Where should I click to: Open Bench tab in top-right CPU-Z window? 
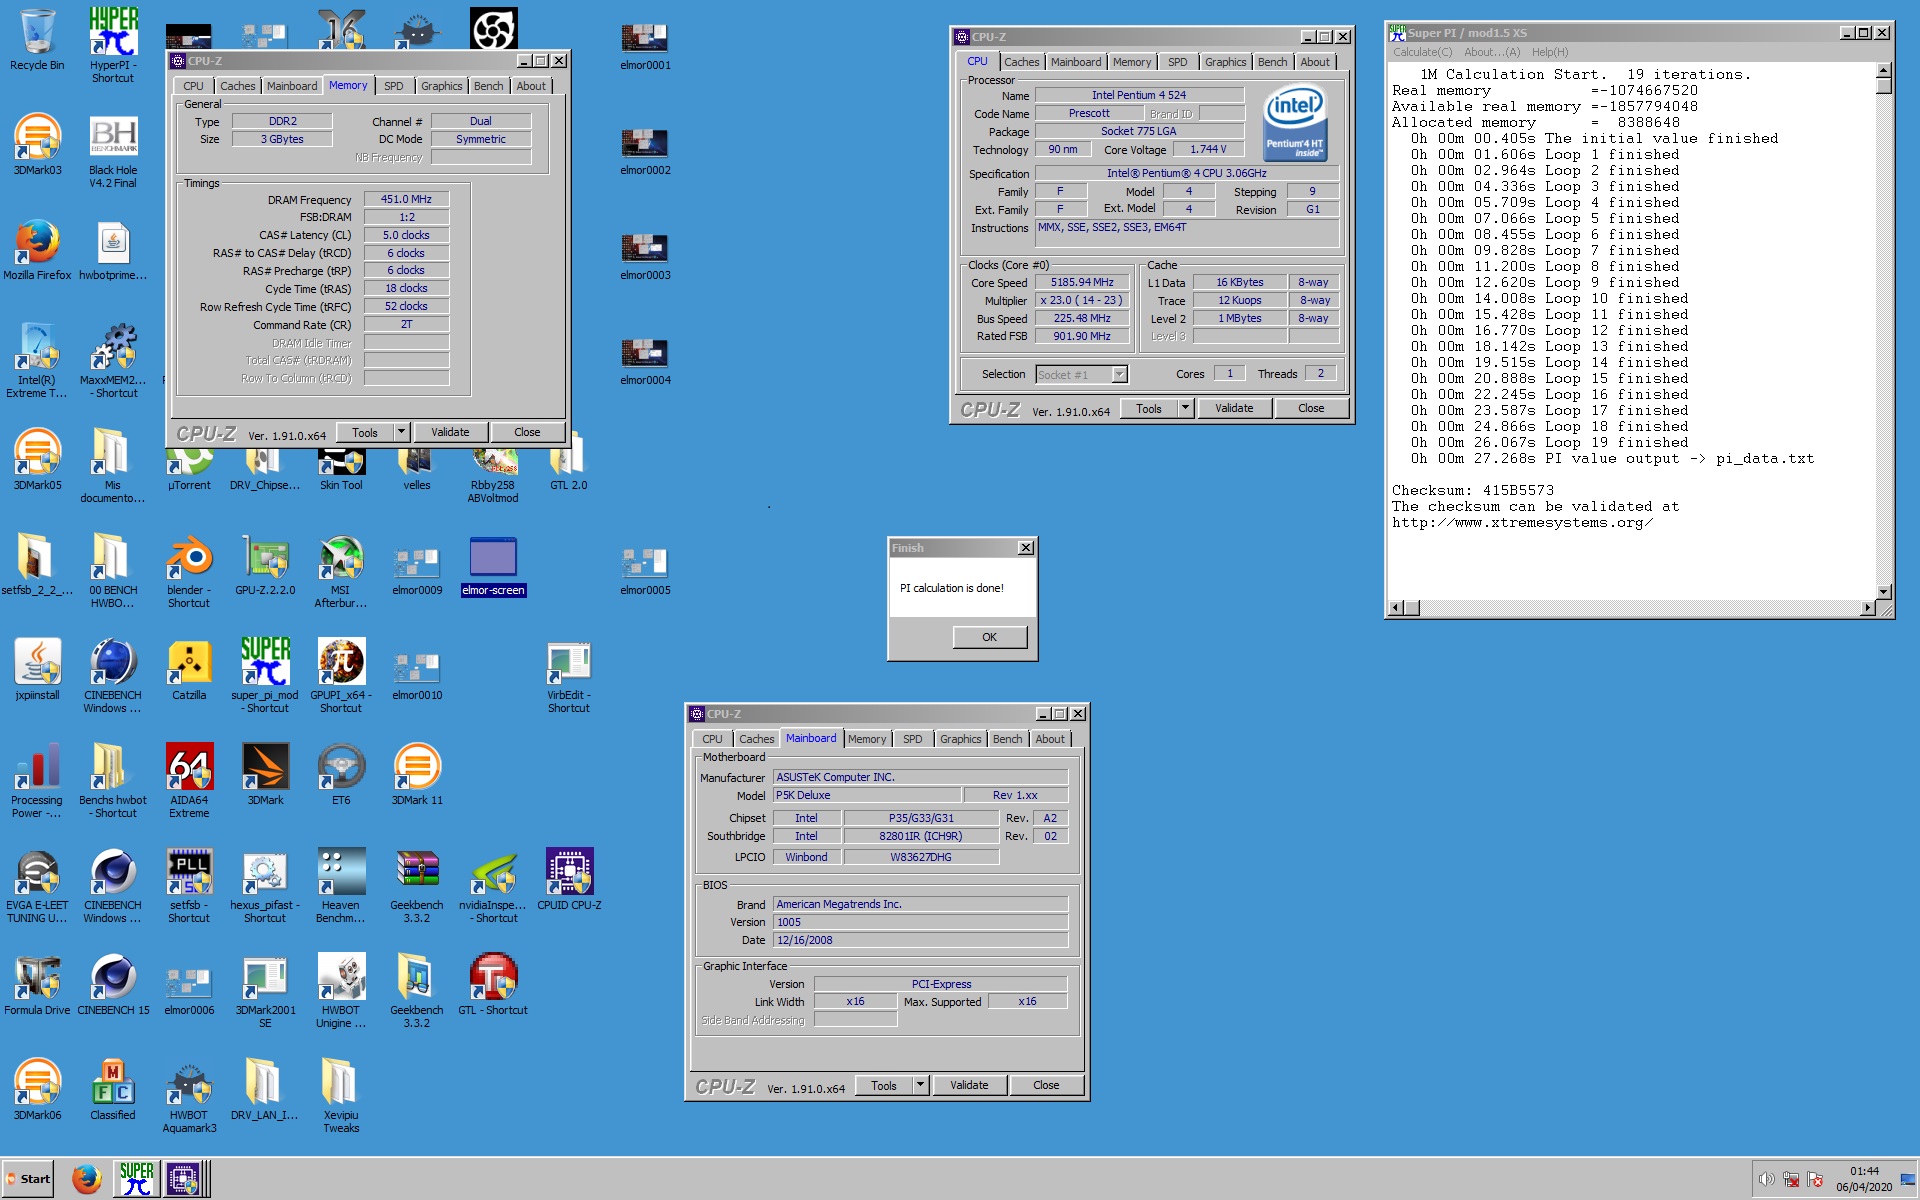coord(1272,62)
